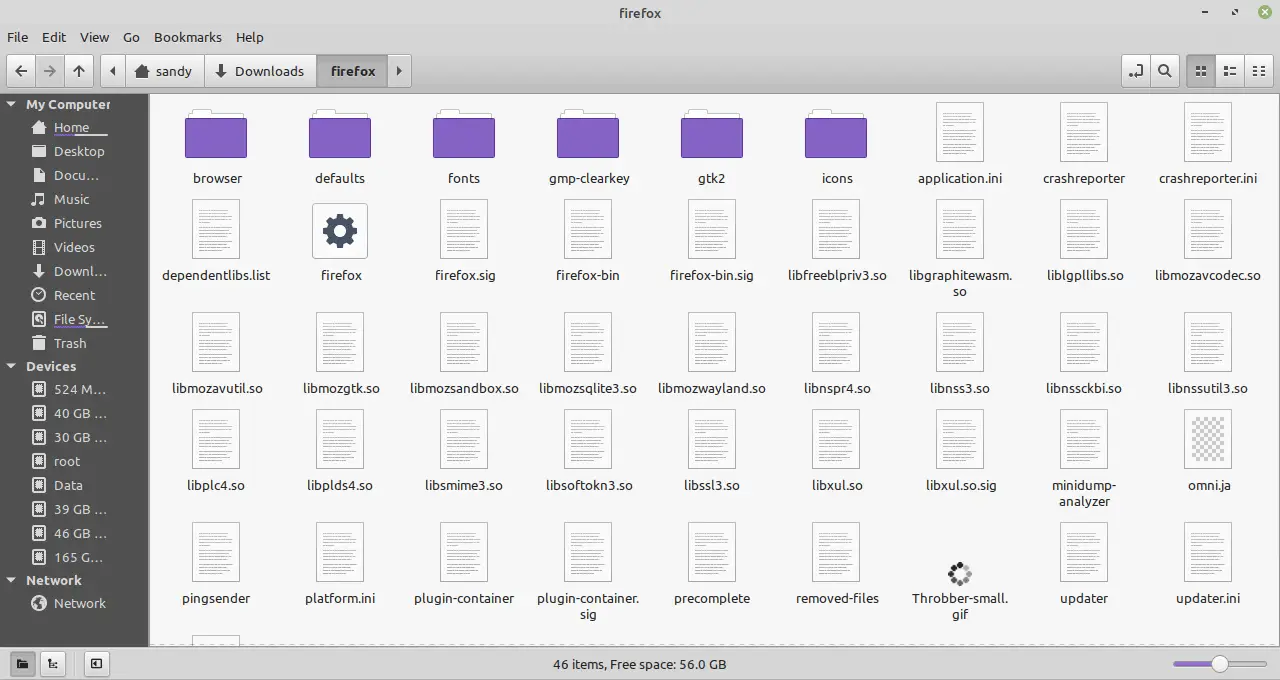This screenshot has width=1280, height=680.
Task: Open the Throbber-small.gif file
Action: pyautogui.click(x=959, y=574)
